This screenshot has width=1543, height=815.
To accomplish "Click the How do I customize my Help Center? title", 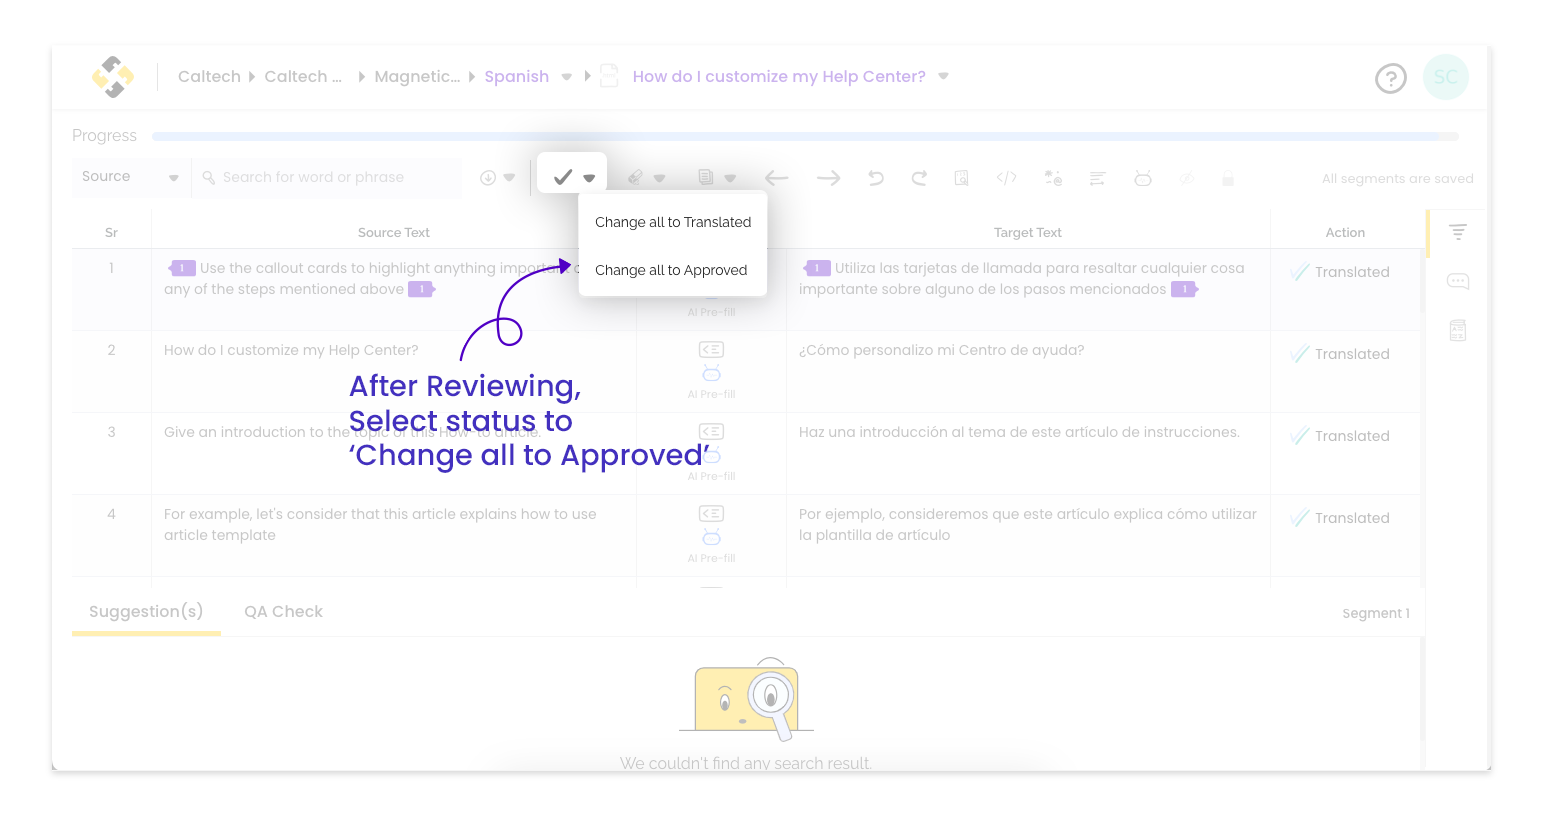I will point(779,77).
